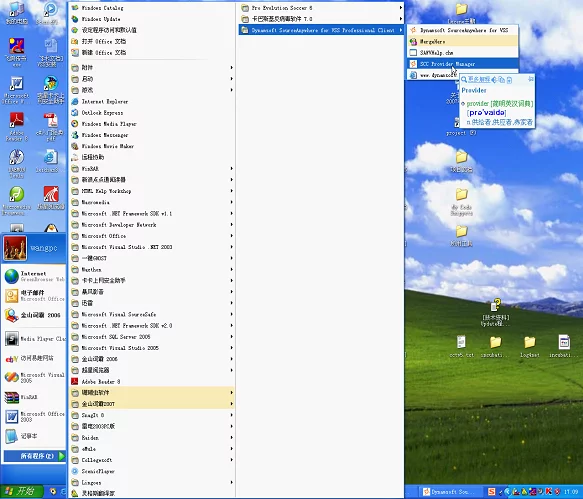Open the Maxthon folder

(152, 269)
